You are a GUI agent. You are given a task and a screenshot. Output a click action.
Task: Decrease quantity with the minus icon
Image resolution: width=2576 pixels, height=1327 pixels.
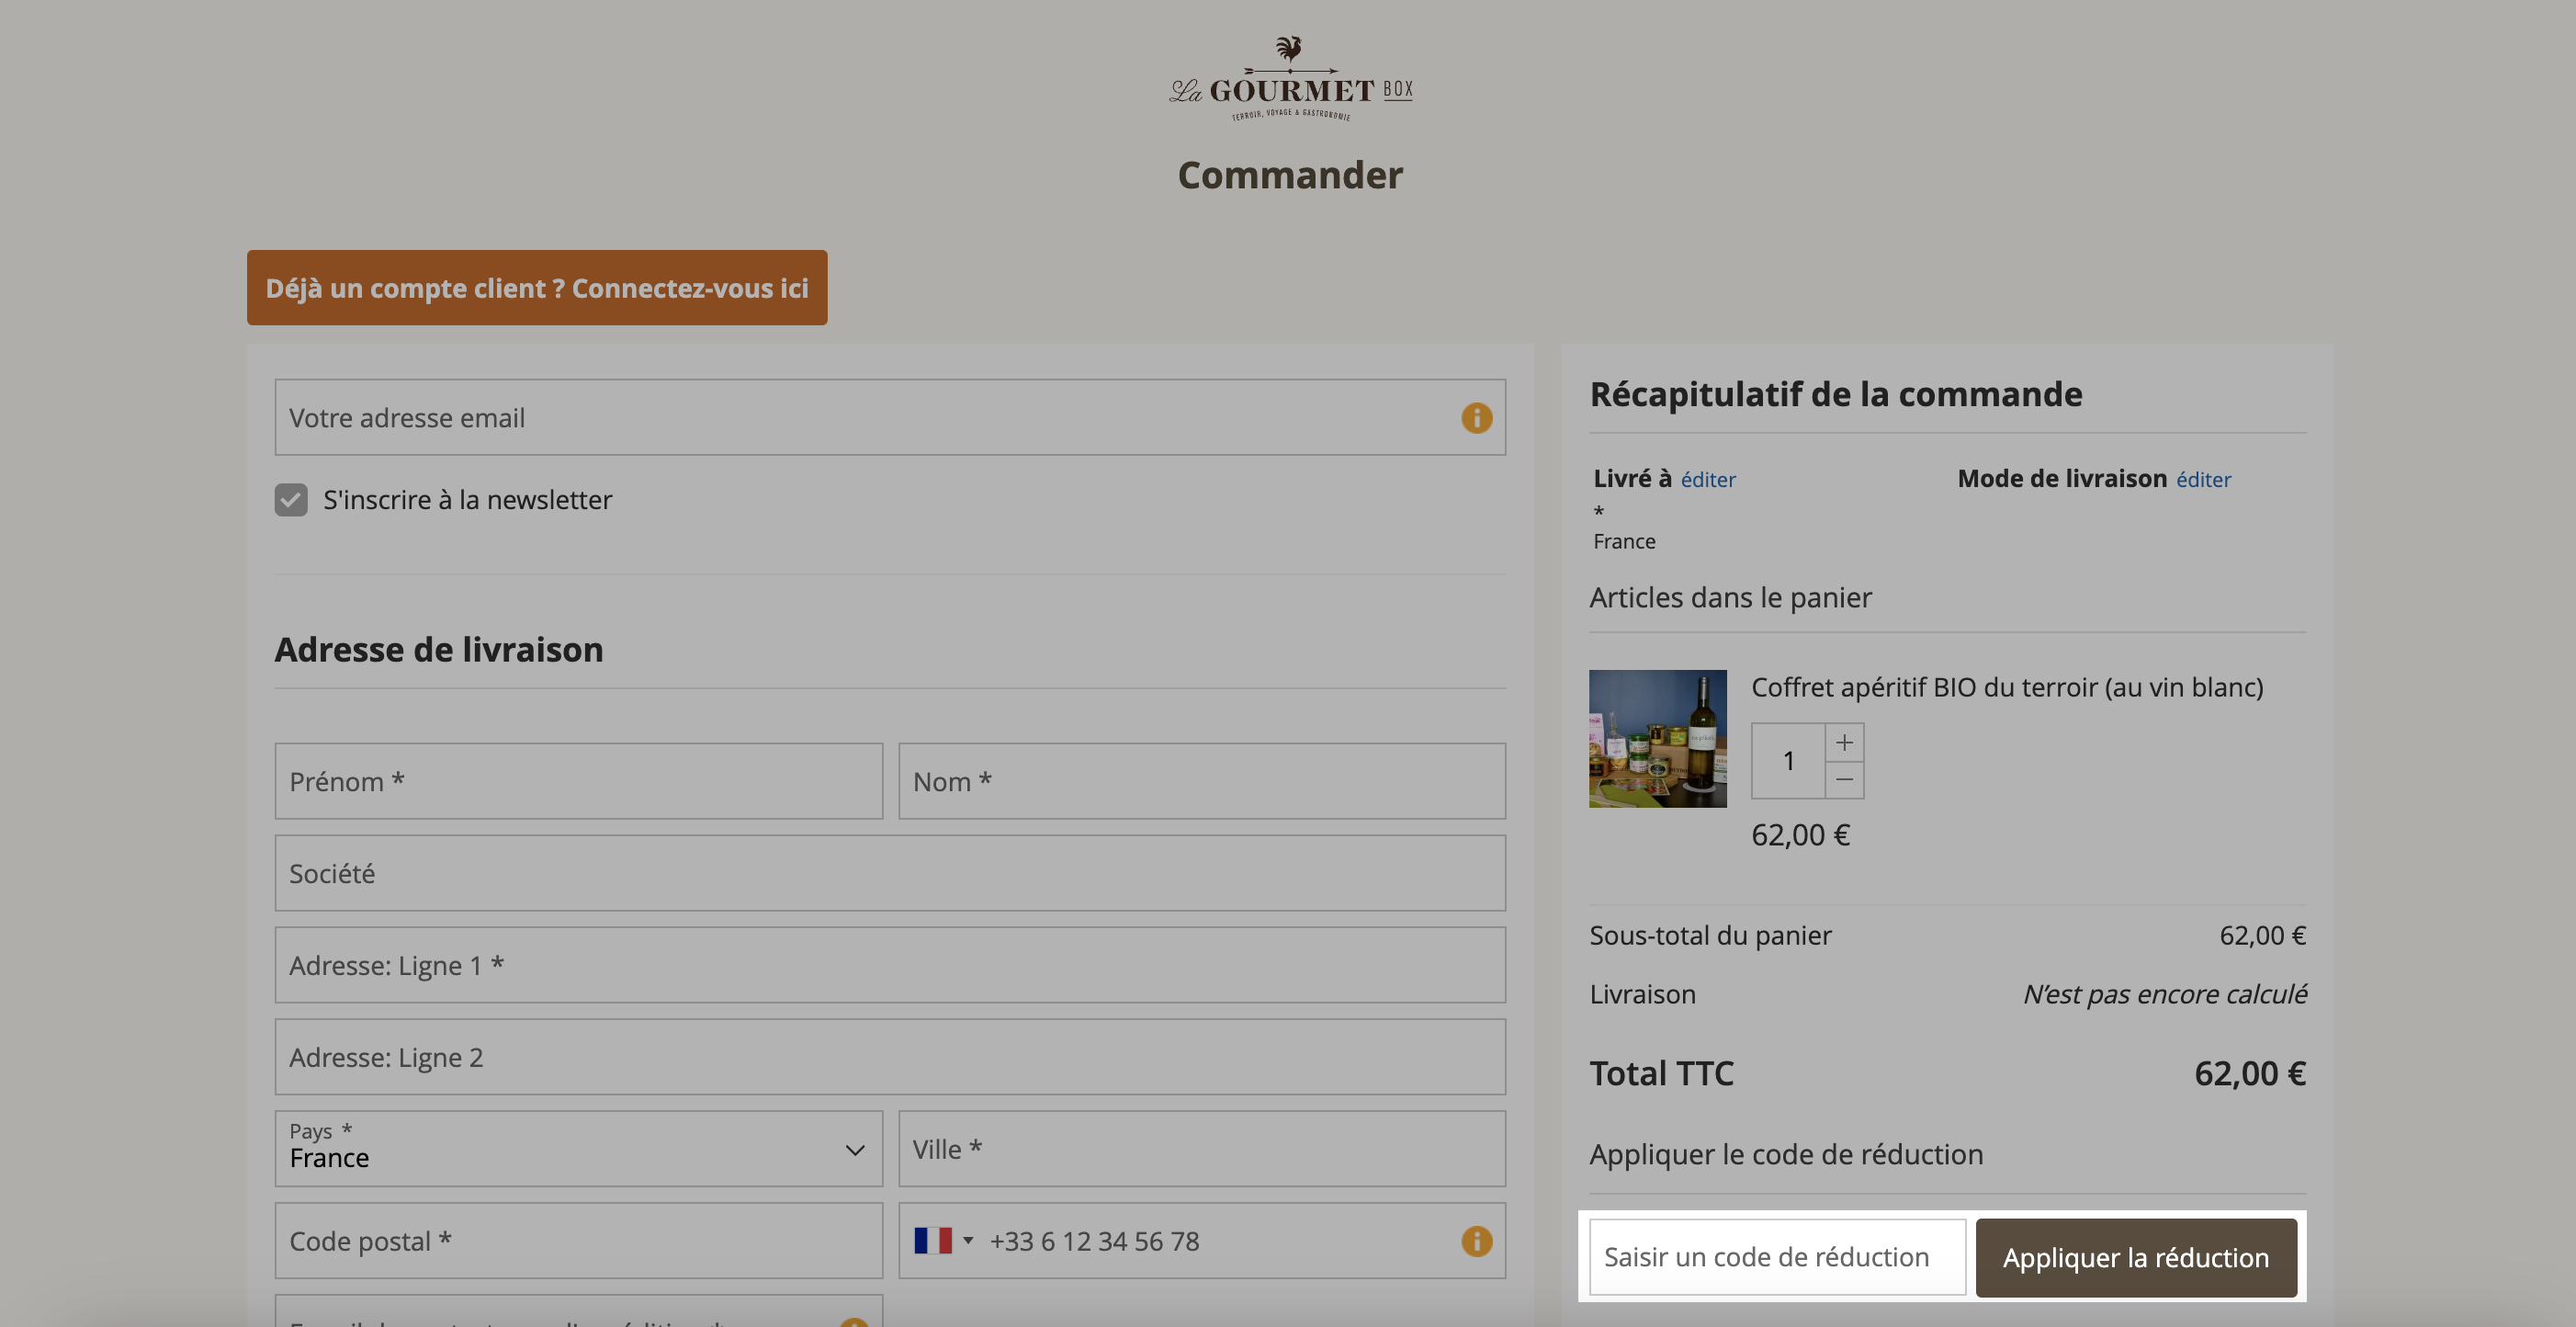click(x=1844, y=780)
